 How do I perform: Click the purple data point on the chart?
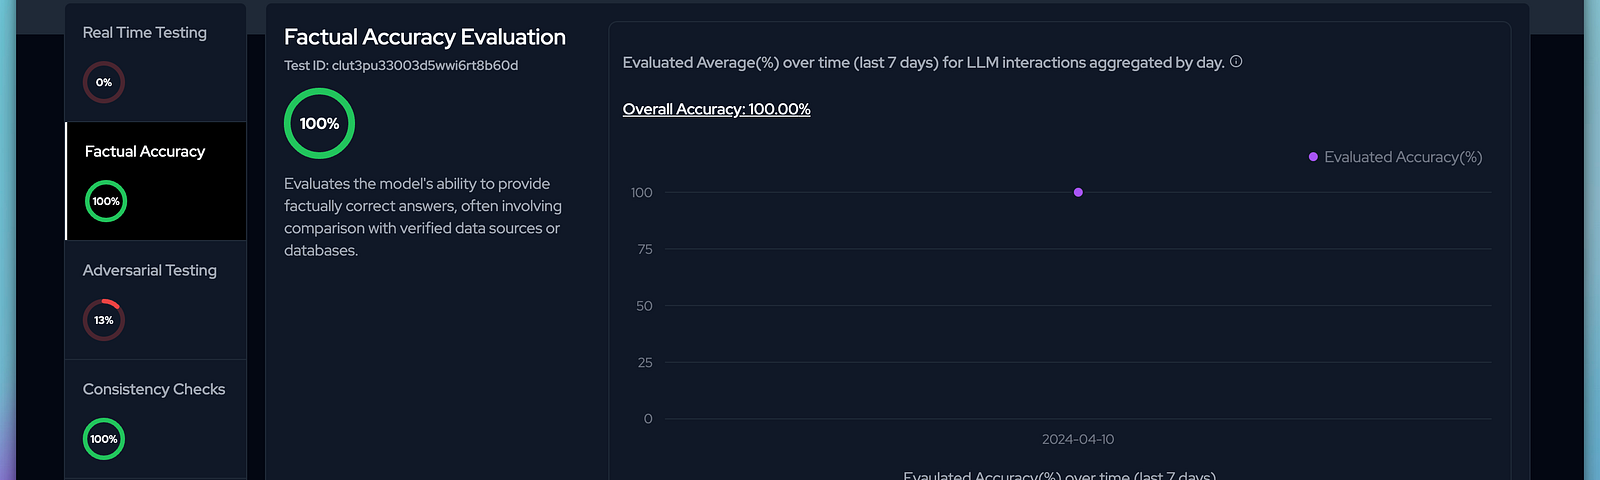coord(1078,192)
